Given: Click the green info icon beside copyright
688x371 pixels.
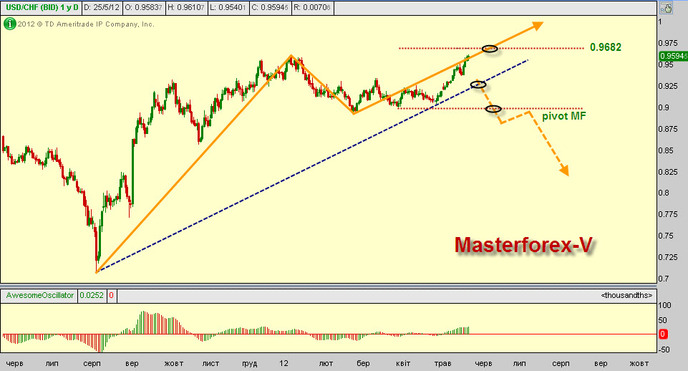Looking at the screenshot, I should 9,24.
